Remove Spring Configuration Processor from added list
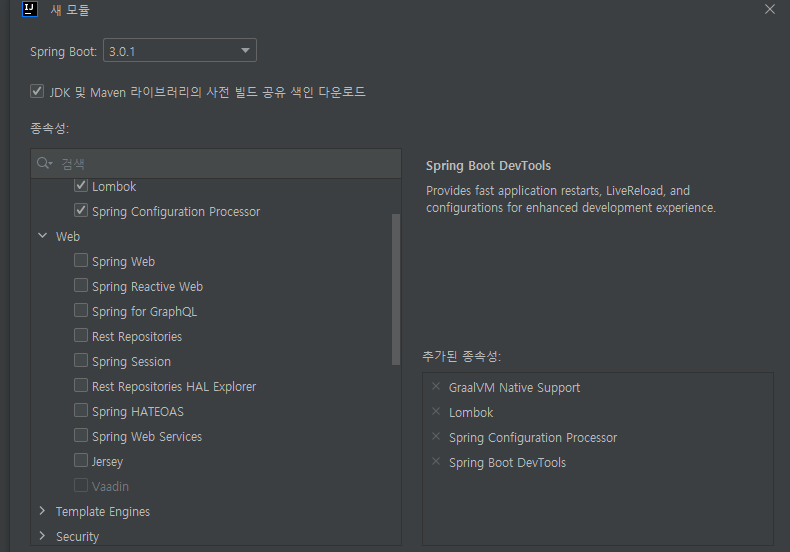Viewport: 790px width, 552px height. (436, 437)
